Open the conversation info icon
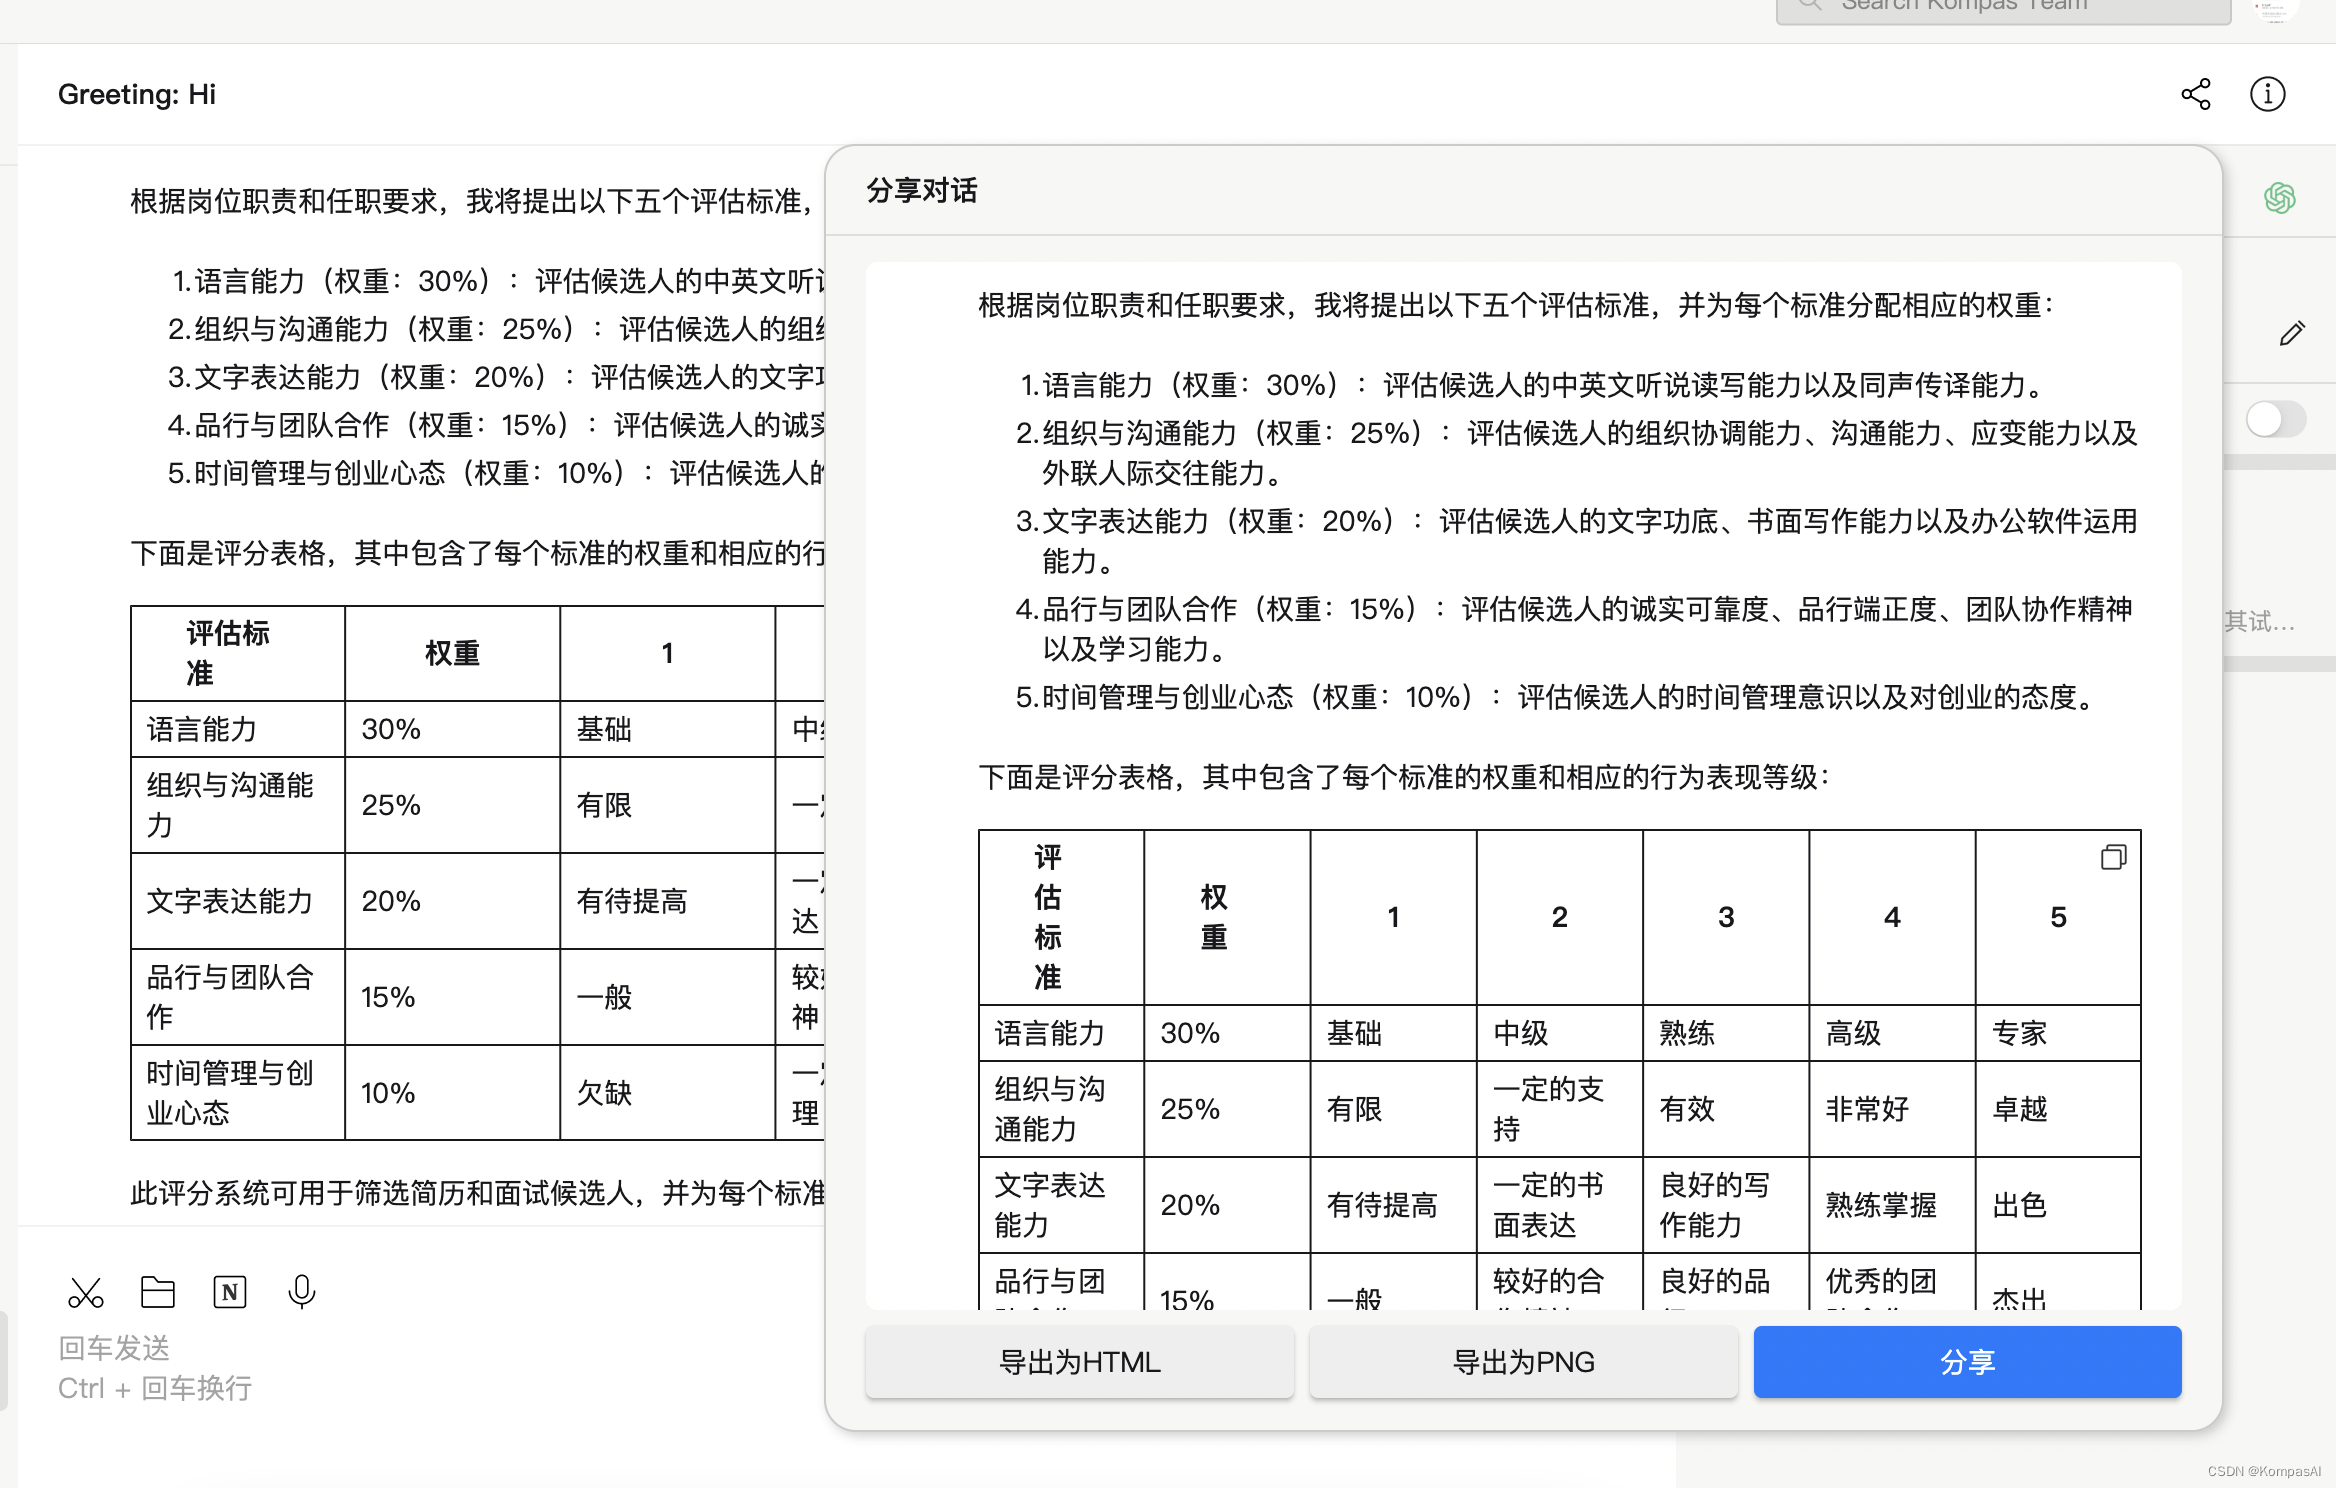The width and height of the screenshot is (2336, 1488). tap(2267, 94)
